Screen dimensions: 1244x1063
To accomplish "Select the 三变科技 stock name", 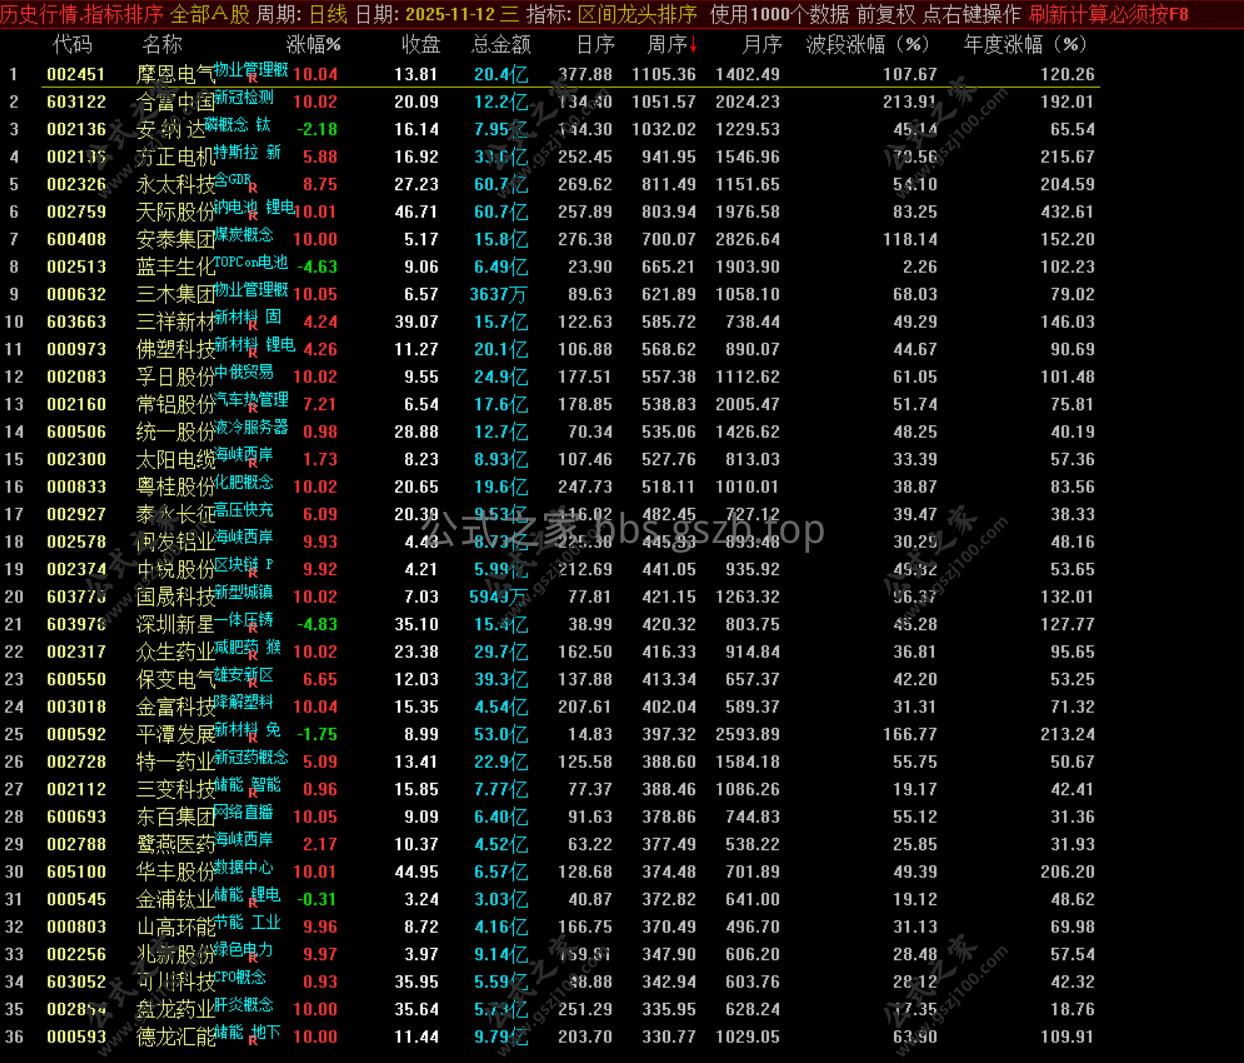I will [x=175, y=789].
